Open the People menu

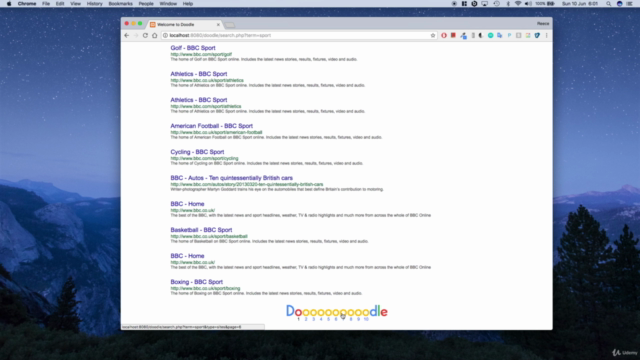(146, 4)
